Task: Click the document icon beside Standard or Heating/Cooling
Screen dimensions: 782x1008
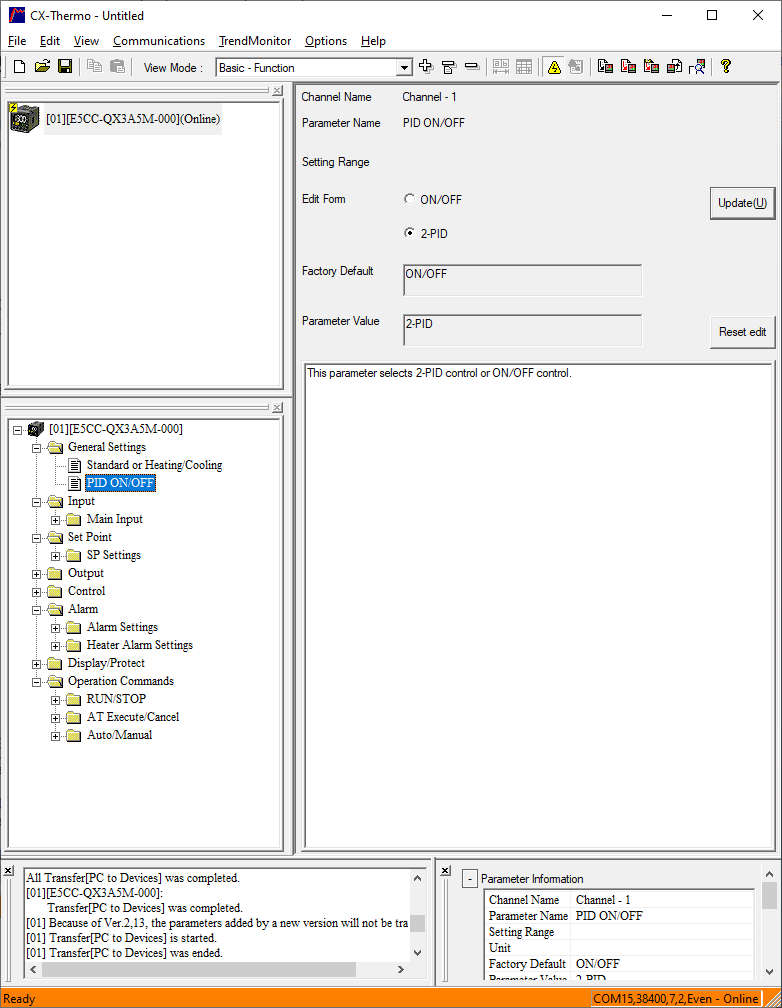Action: (x=75, y=465)
